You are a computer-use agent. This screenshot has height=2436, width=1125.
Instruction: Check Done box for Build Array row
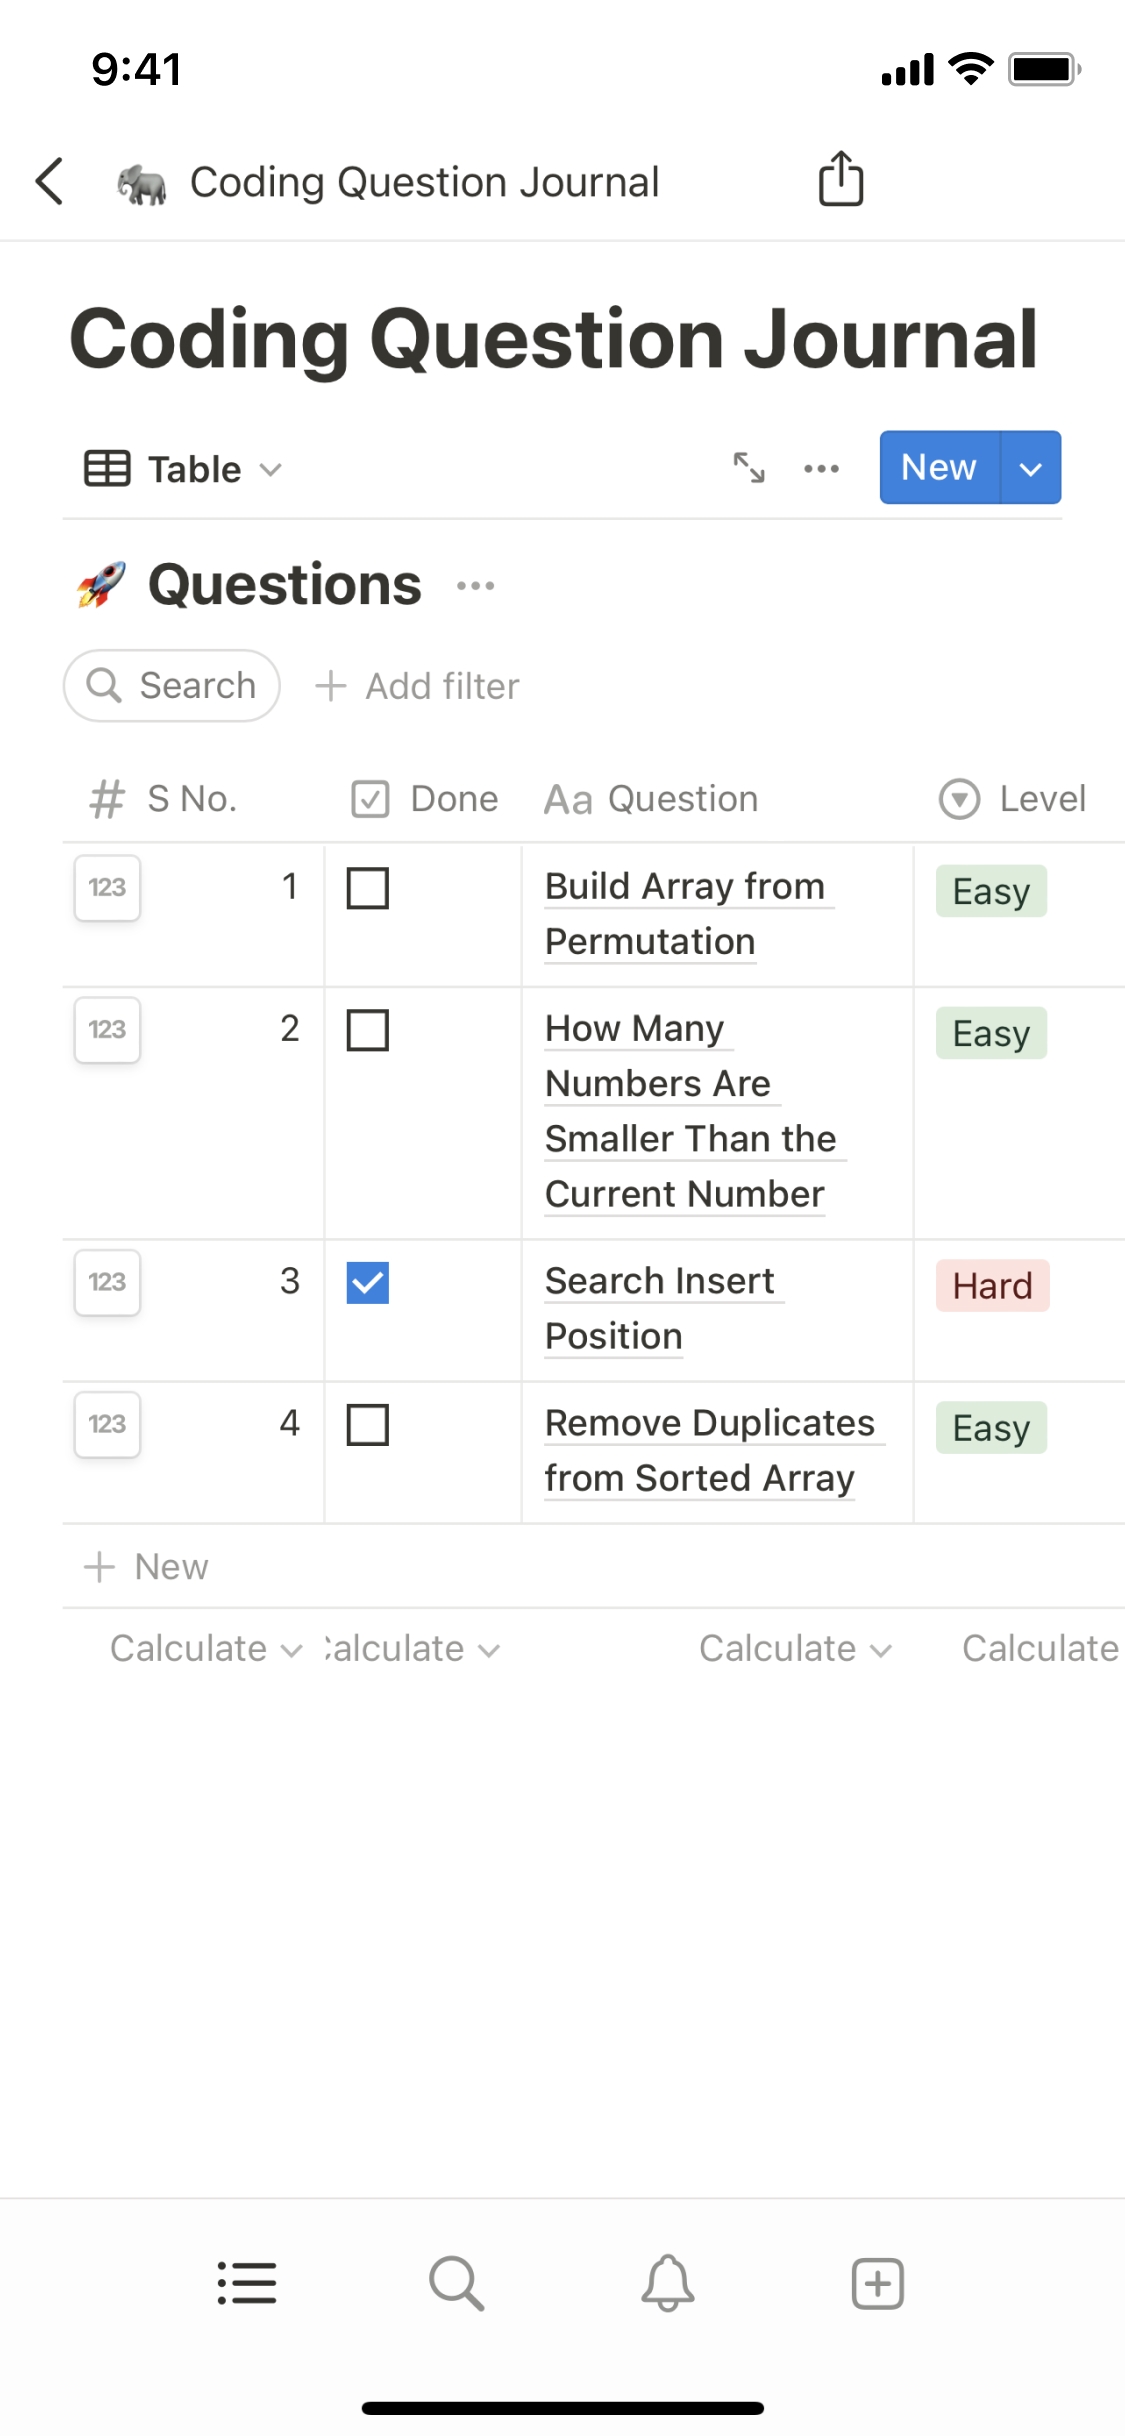tap(368, 888)
